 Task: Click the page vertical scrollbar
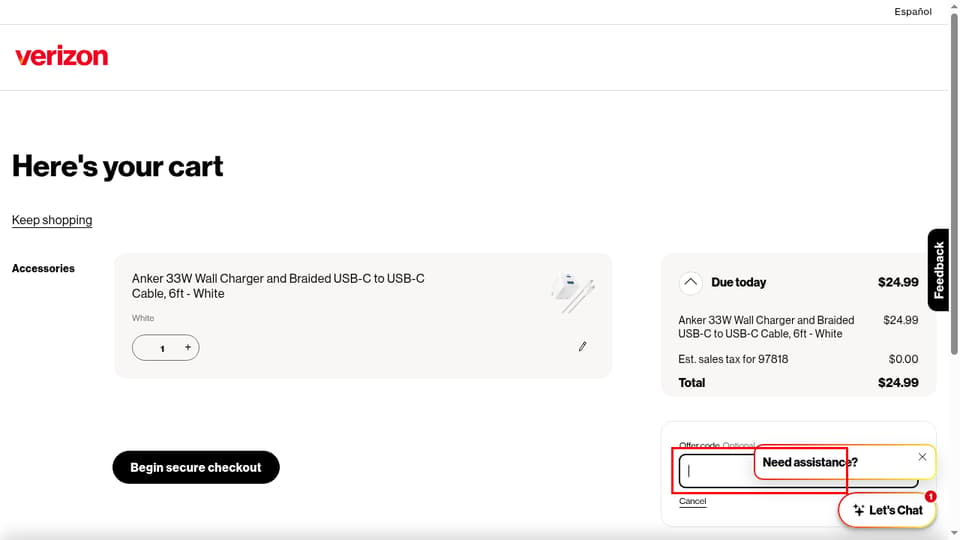pos(954,184)
